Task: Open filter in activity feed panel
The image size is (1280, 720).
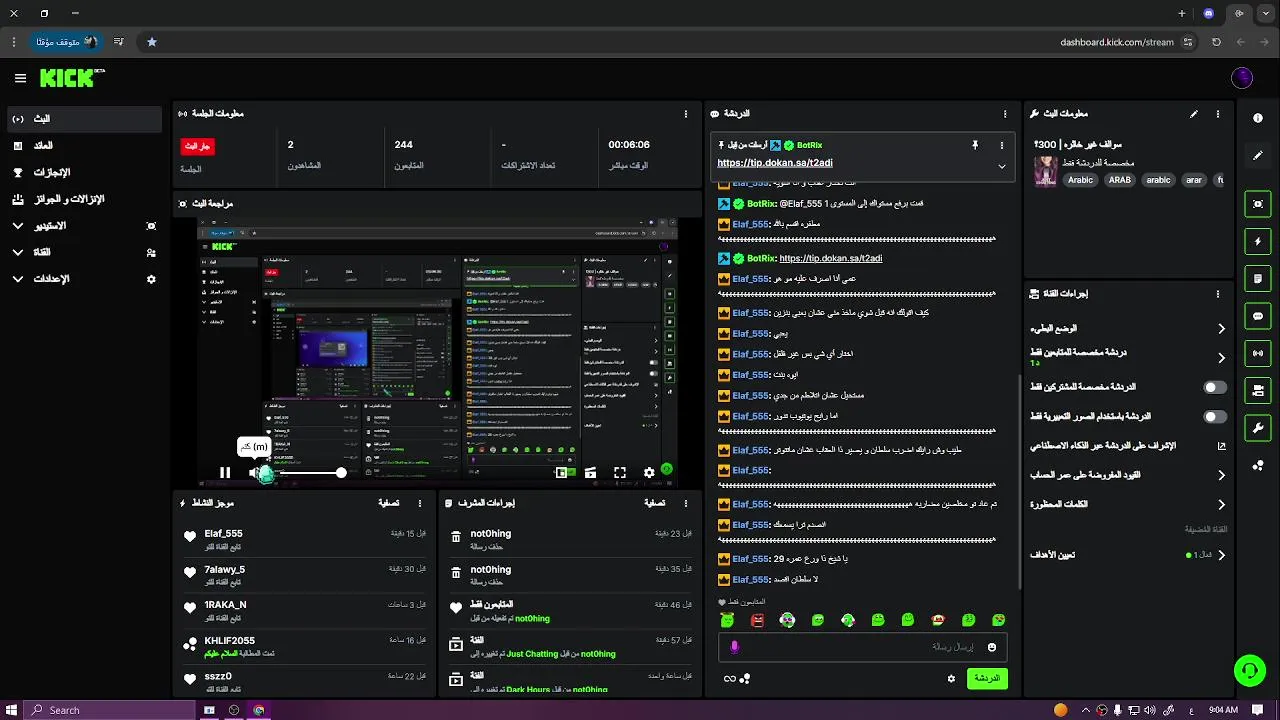Action: click(389, 503)
